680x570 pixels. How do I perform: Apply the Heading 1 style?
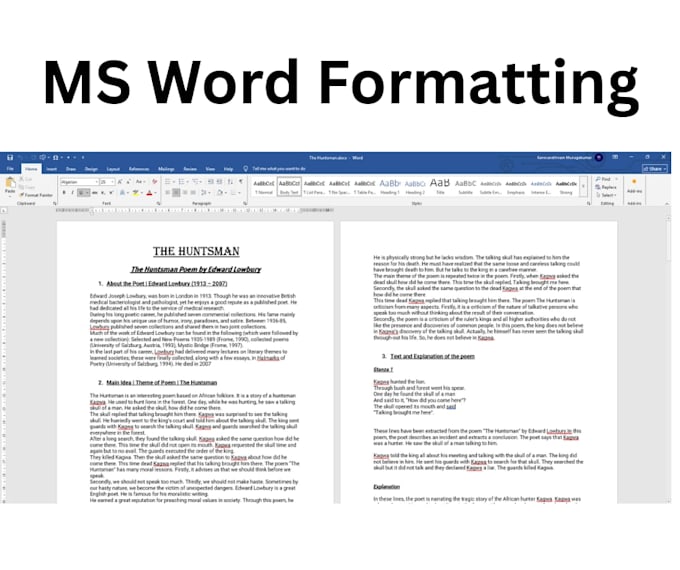point(389,187)
